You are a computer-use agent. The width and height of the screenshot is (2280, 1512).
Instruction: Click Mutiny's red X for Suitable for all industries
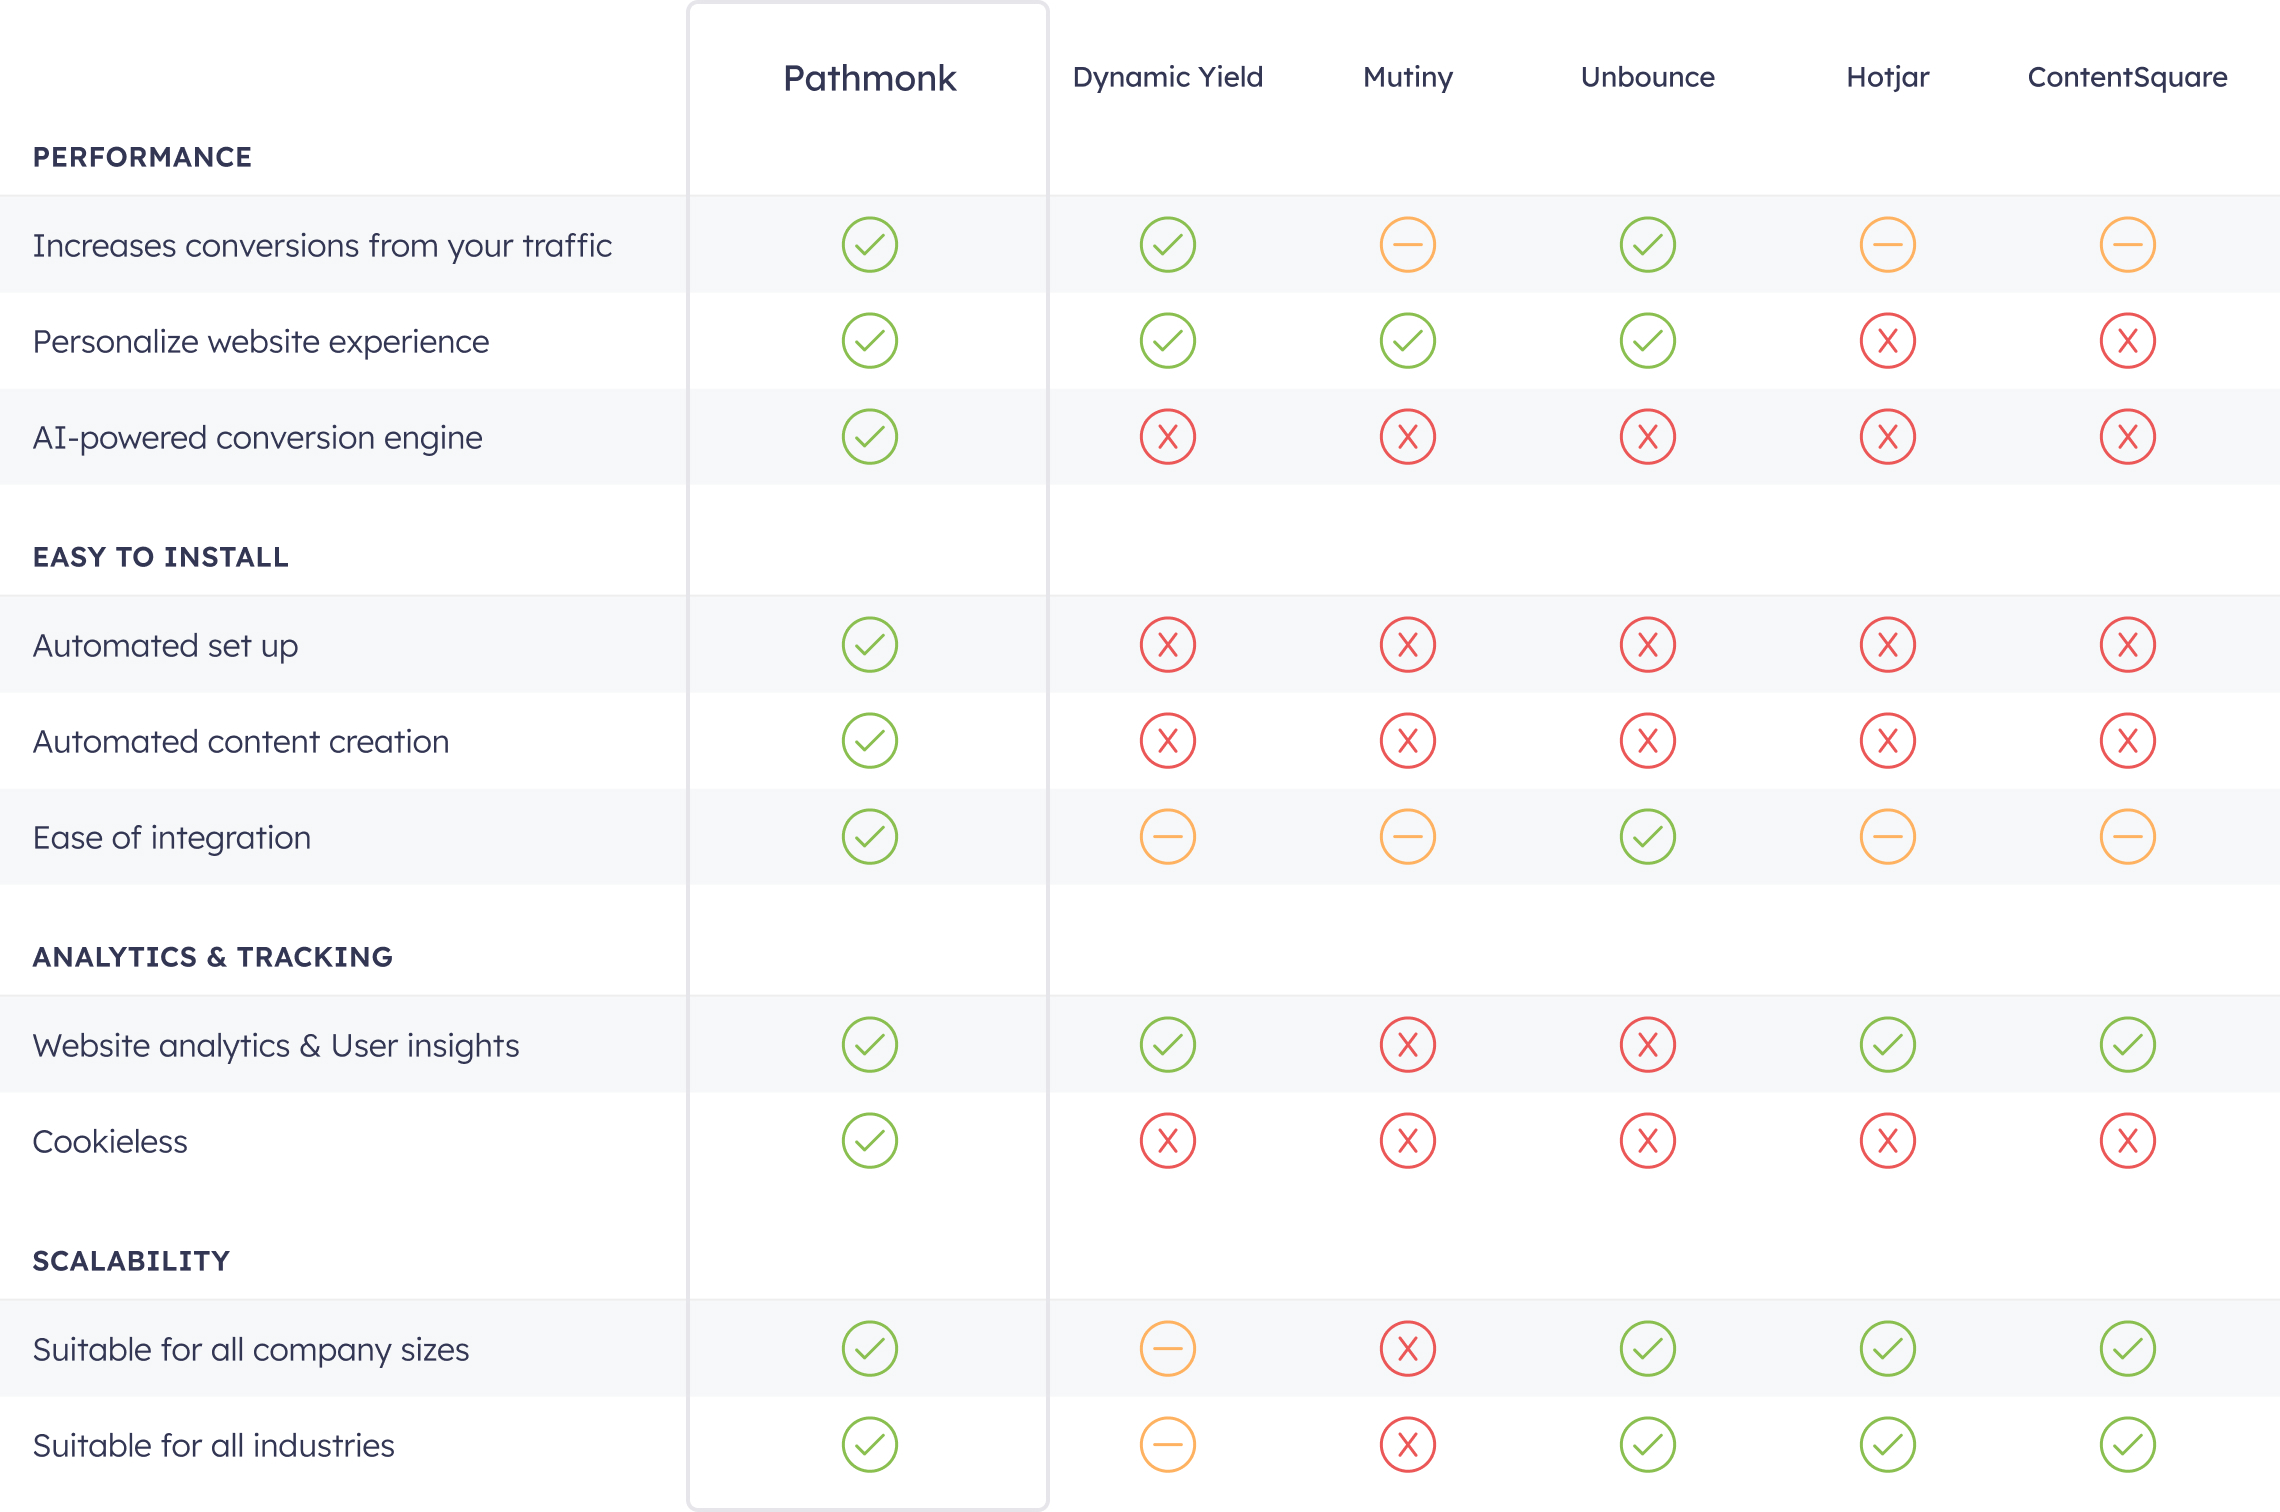tap(1407, 1445)
